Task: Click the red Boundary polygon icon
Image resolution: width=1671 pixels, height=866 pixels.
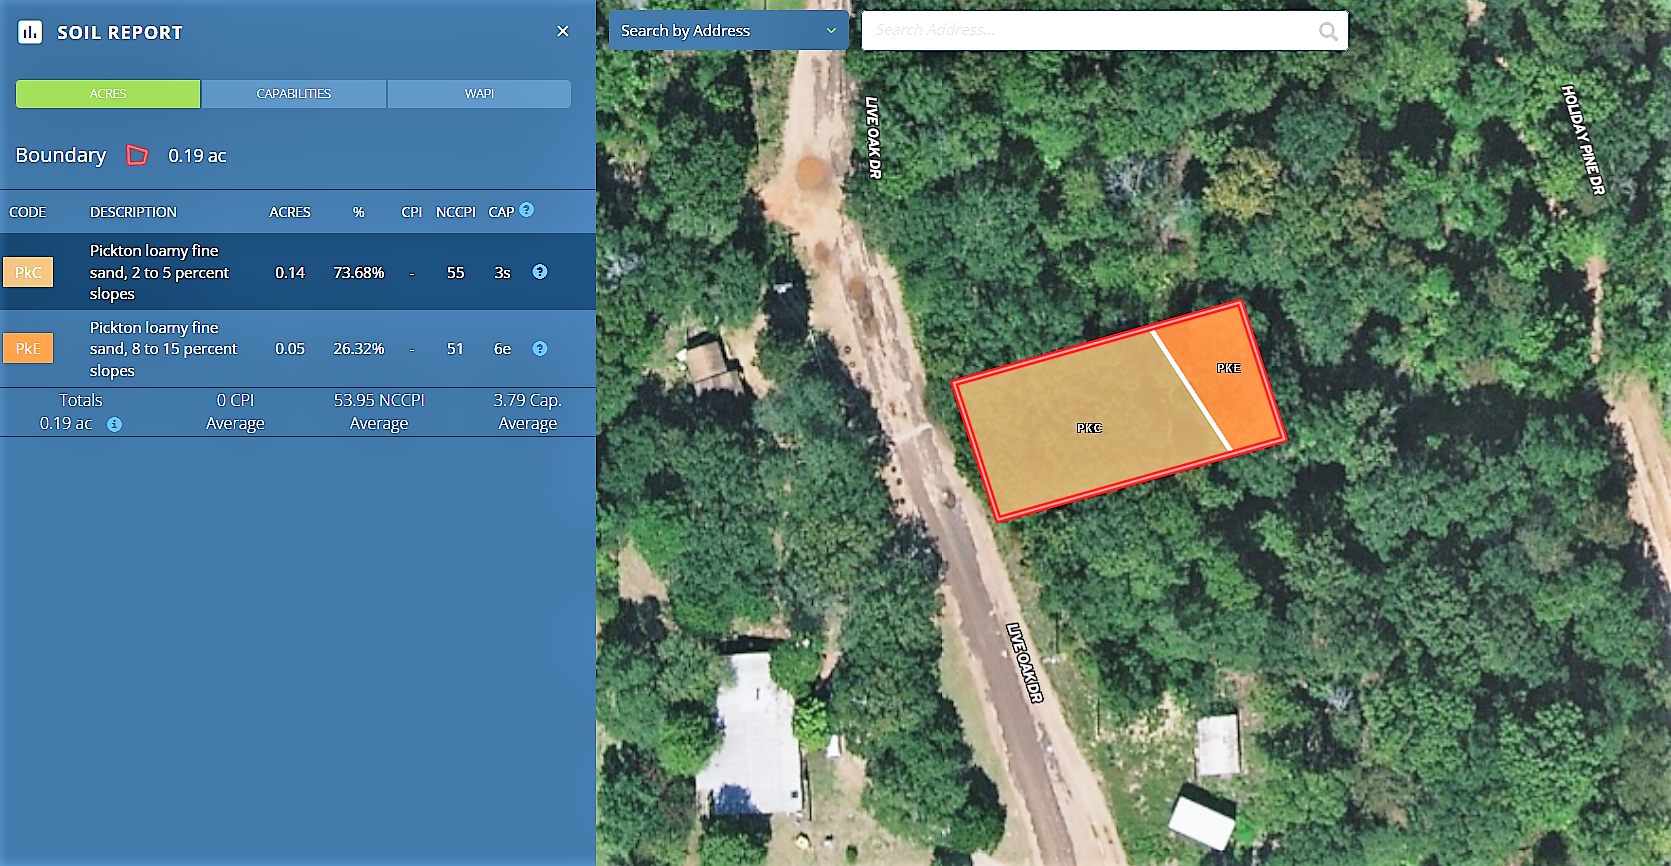Action: point(137,155)
